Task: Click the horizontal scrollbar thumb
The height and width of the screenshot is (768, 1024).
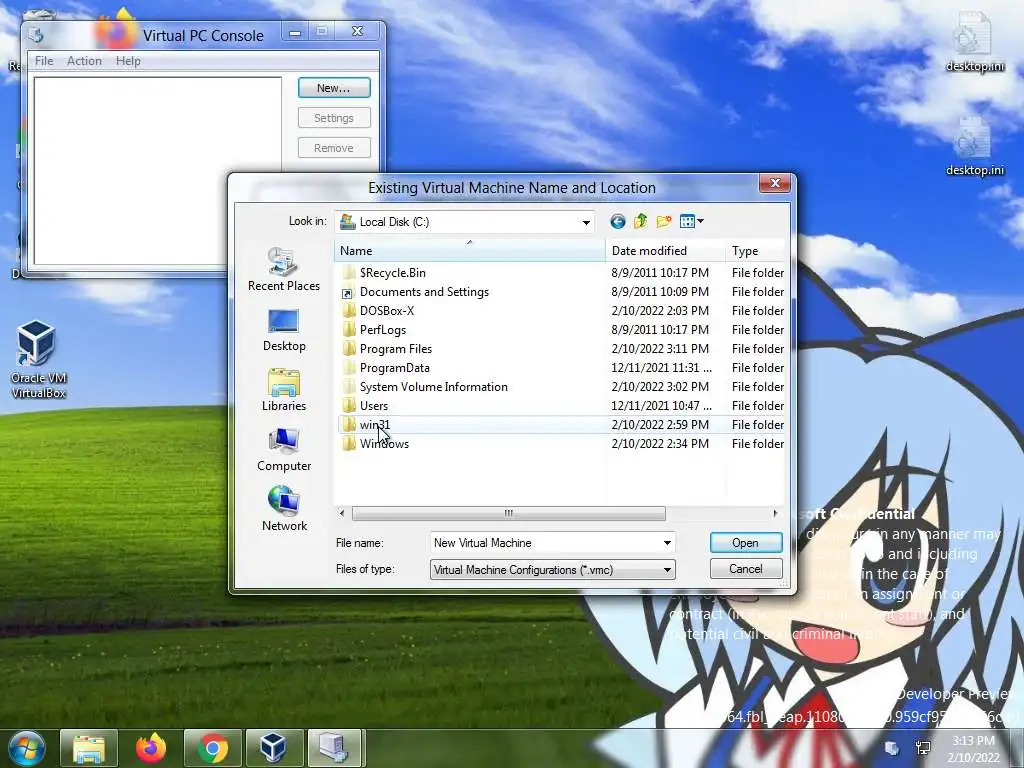Action: (x=508, y=513)
